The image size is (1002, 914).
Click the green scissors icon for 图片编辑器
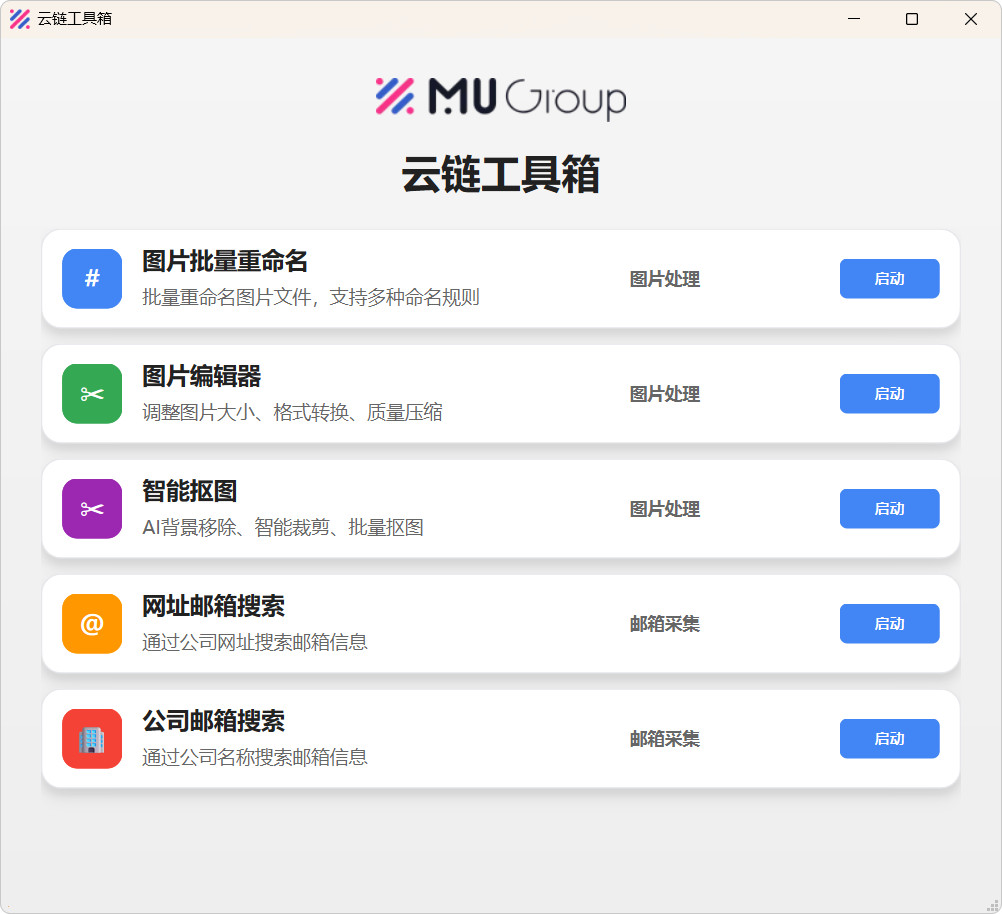click(x=92, y=394)
